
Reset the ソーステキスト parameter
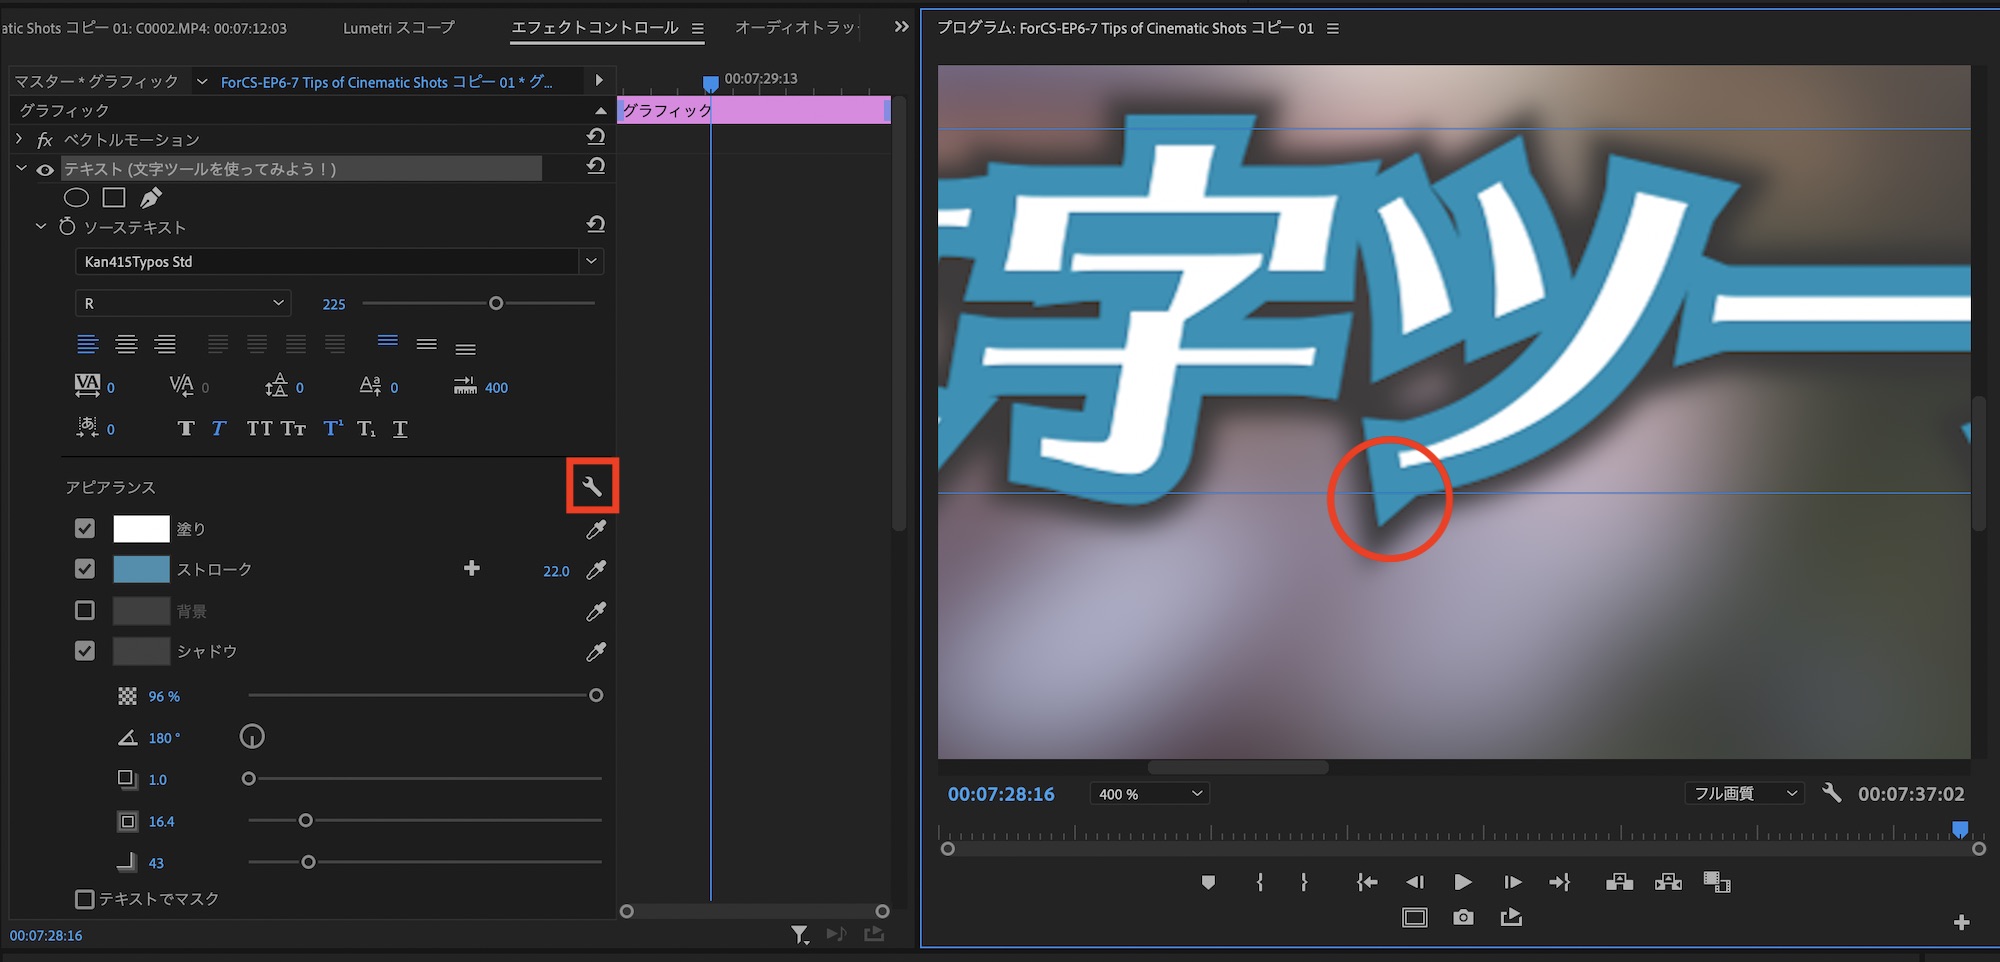[x=596, y=225]
